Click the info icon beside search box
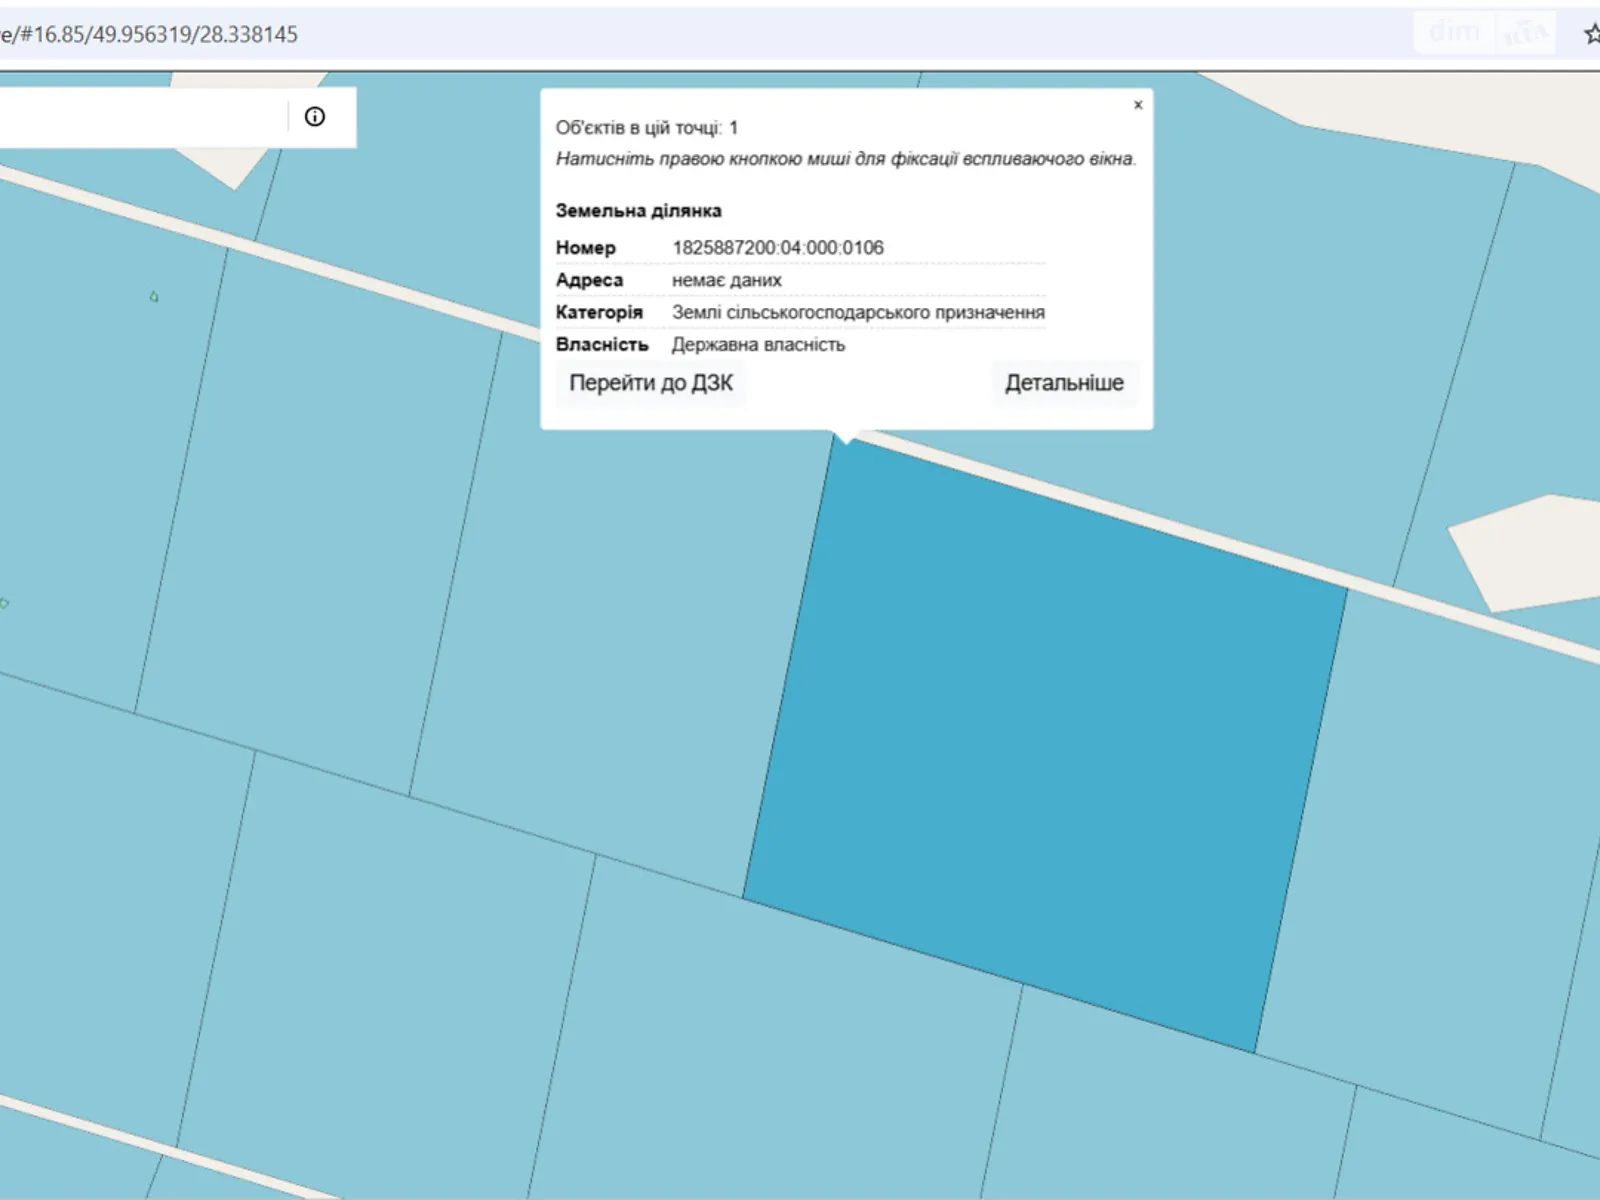Screen dimensions: 1600x1200 [x=314, y=117]
